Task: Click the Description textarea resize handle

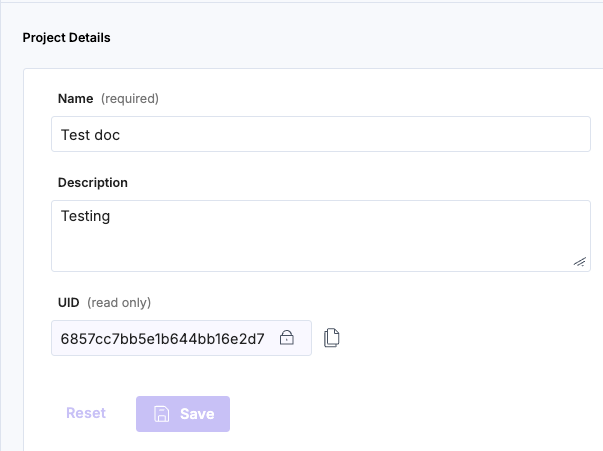Action: tap(580, 261)
